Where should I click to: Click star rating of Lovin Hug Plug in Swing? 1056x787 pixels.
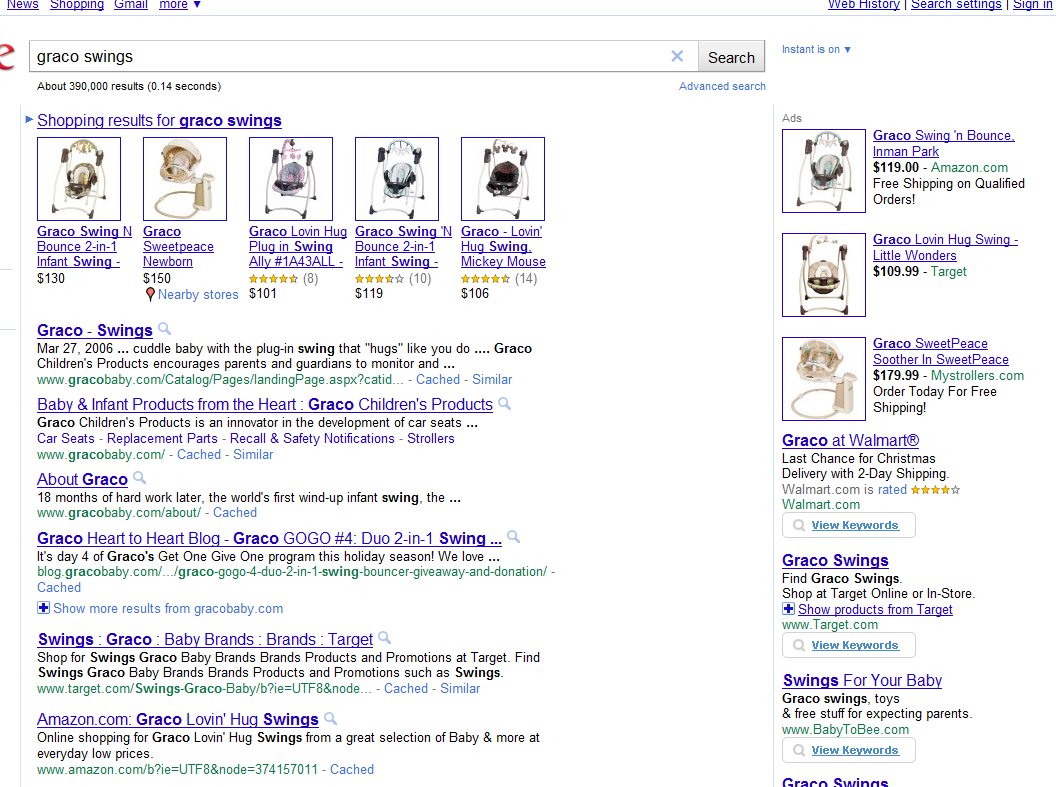coord(273,278)
